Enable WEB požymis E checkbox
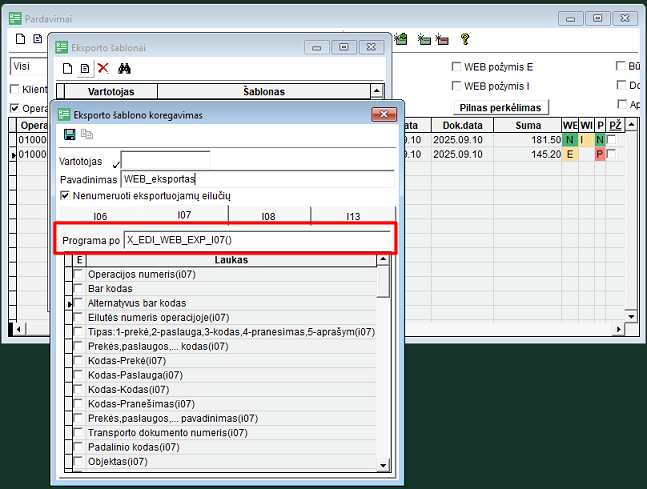The image size is (647, 489). coord(456,67)
